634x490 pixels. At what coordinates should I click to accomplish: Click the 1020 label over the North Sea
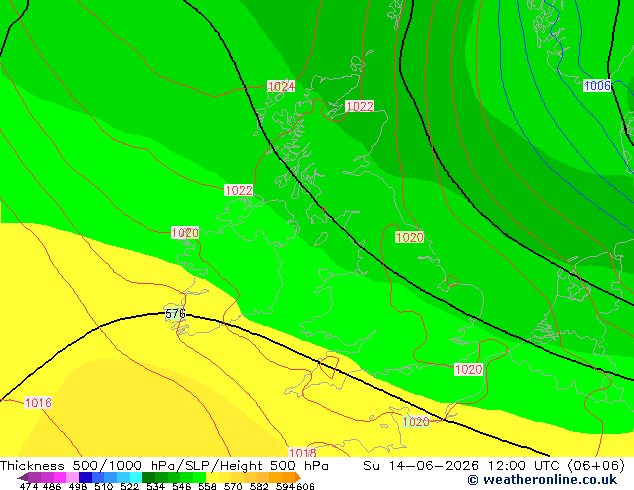tap(410, 237)
